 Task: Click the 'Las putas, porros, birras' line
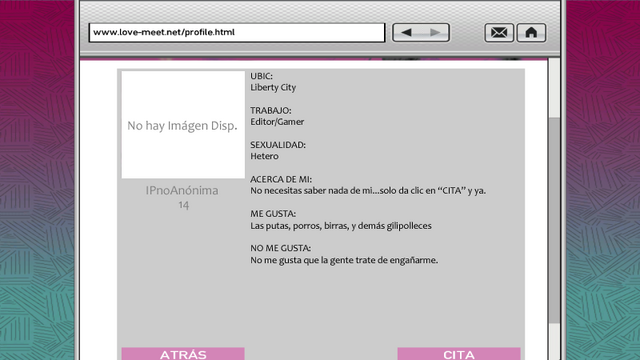click(x=341, y=226)
